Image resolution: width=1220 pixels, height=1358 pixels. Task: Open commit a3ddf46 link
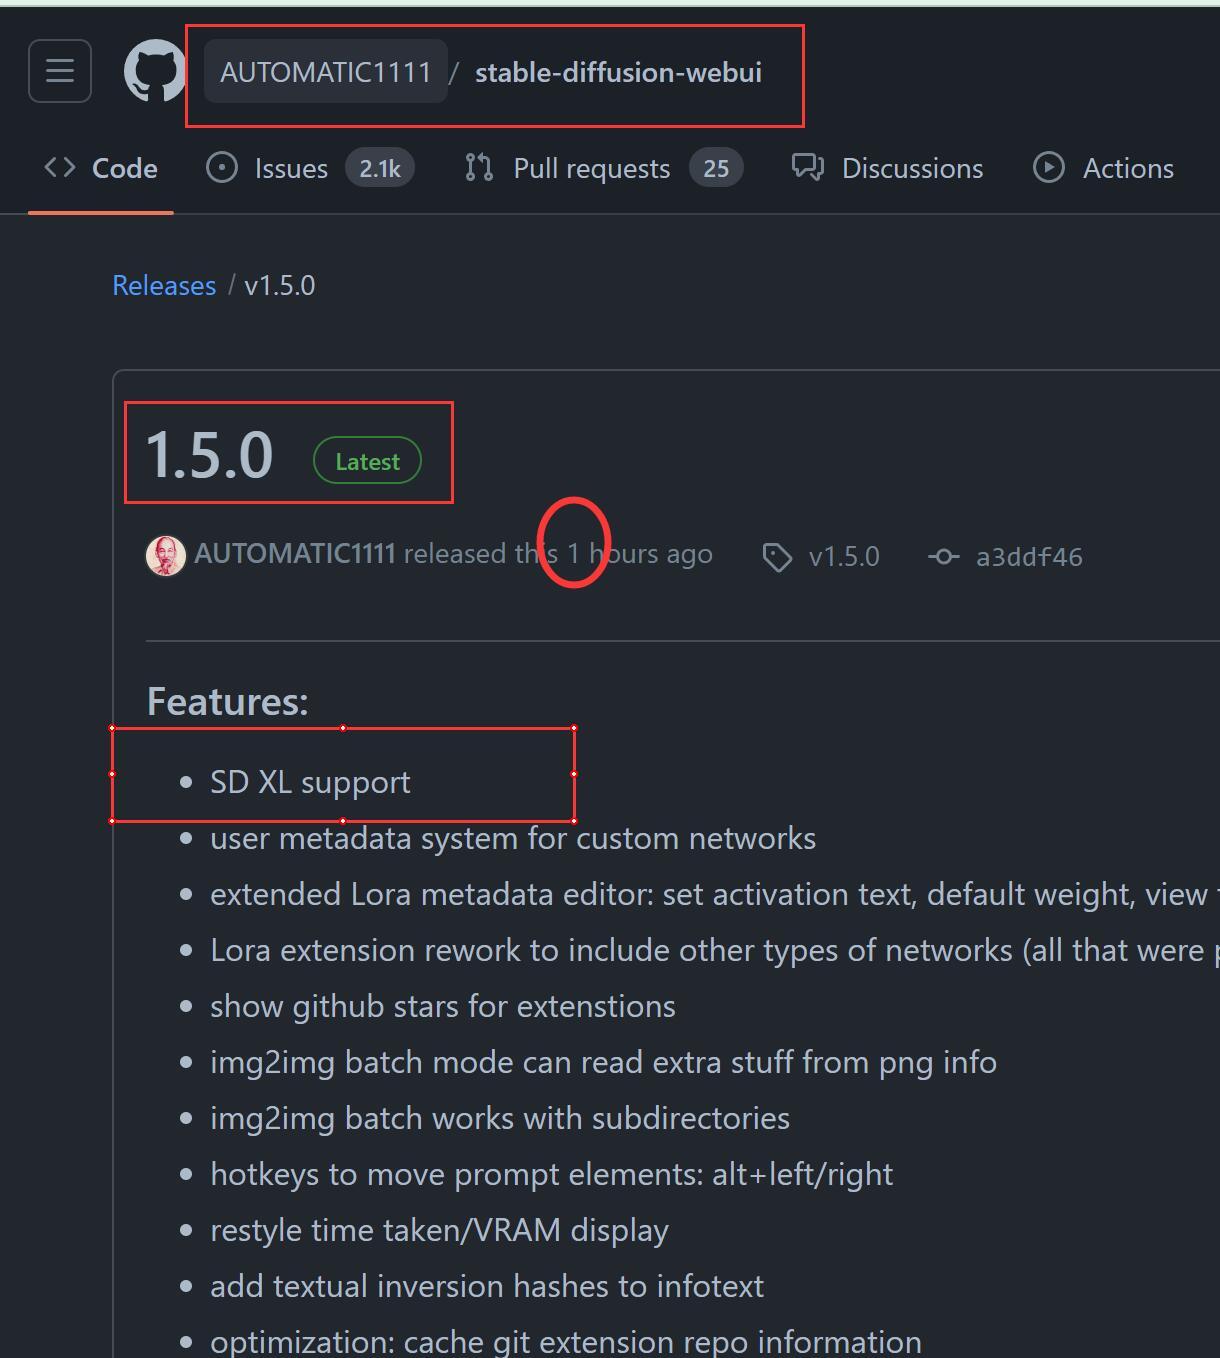tap(1029, 557)
